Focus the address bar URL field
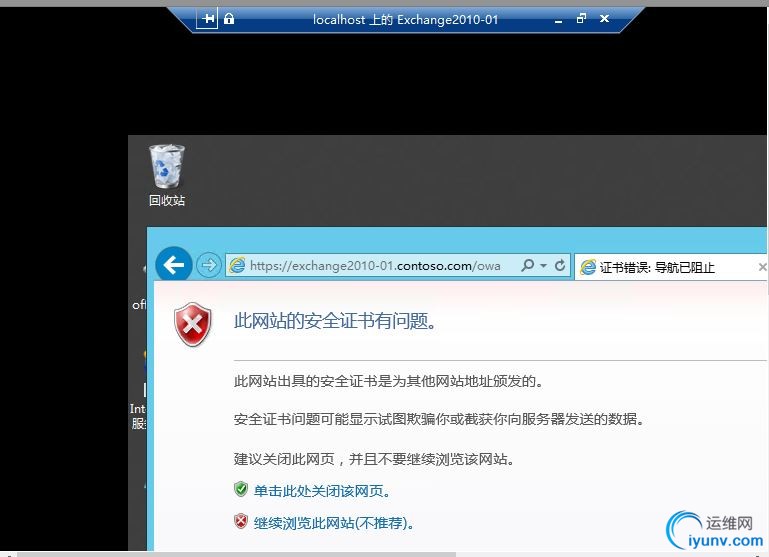769x557 pixels. click(x=375, y=266)
